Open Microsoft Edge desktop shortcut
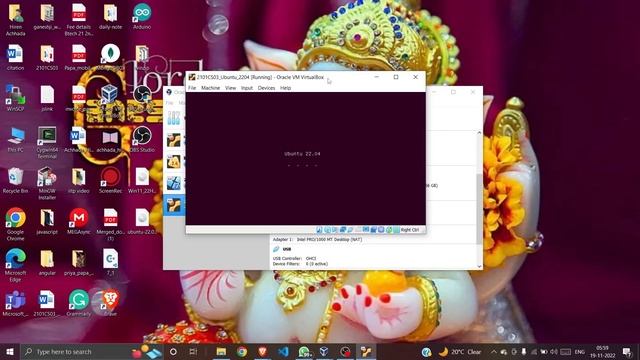 coord(15,265)
